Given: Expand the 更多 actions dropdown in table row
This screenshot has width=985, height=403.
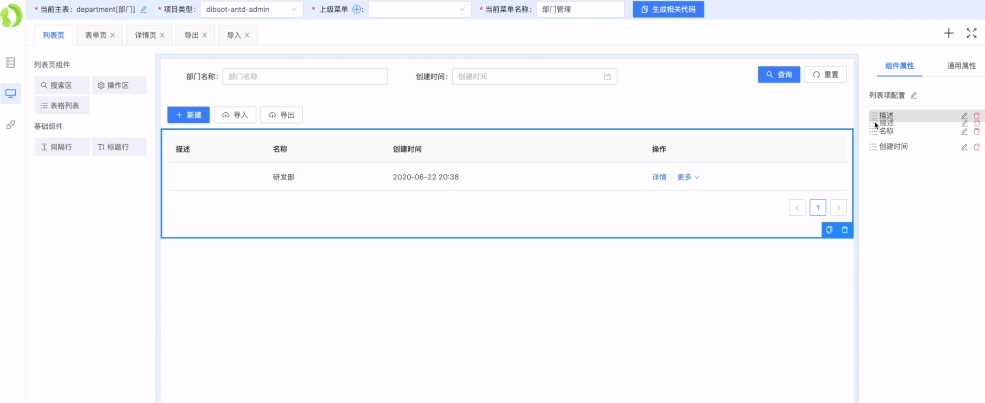Looking at the screenshot, I should pos(688,177).
